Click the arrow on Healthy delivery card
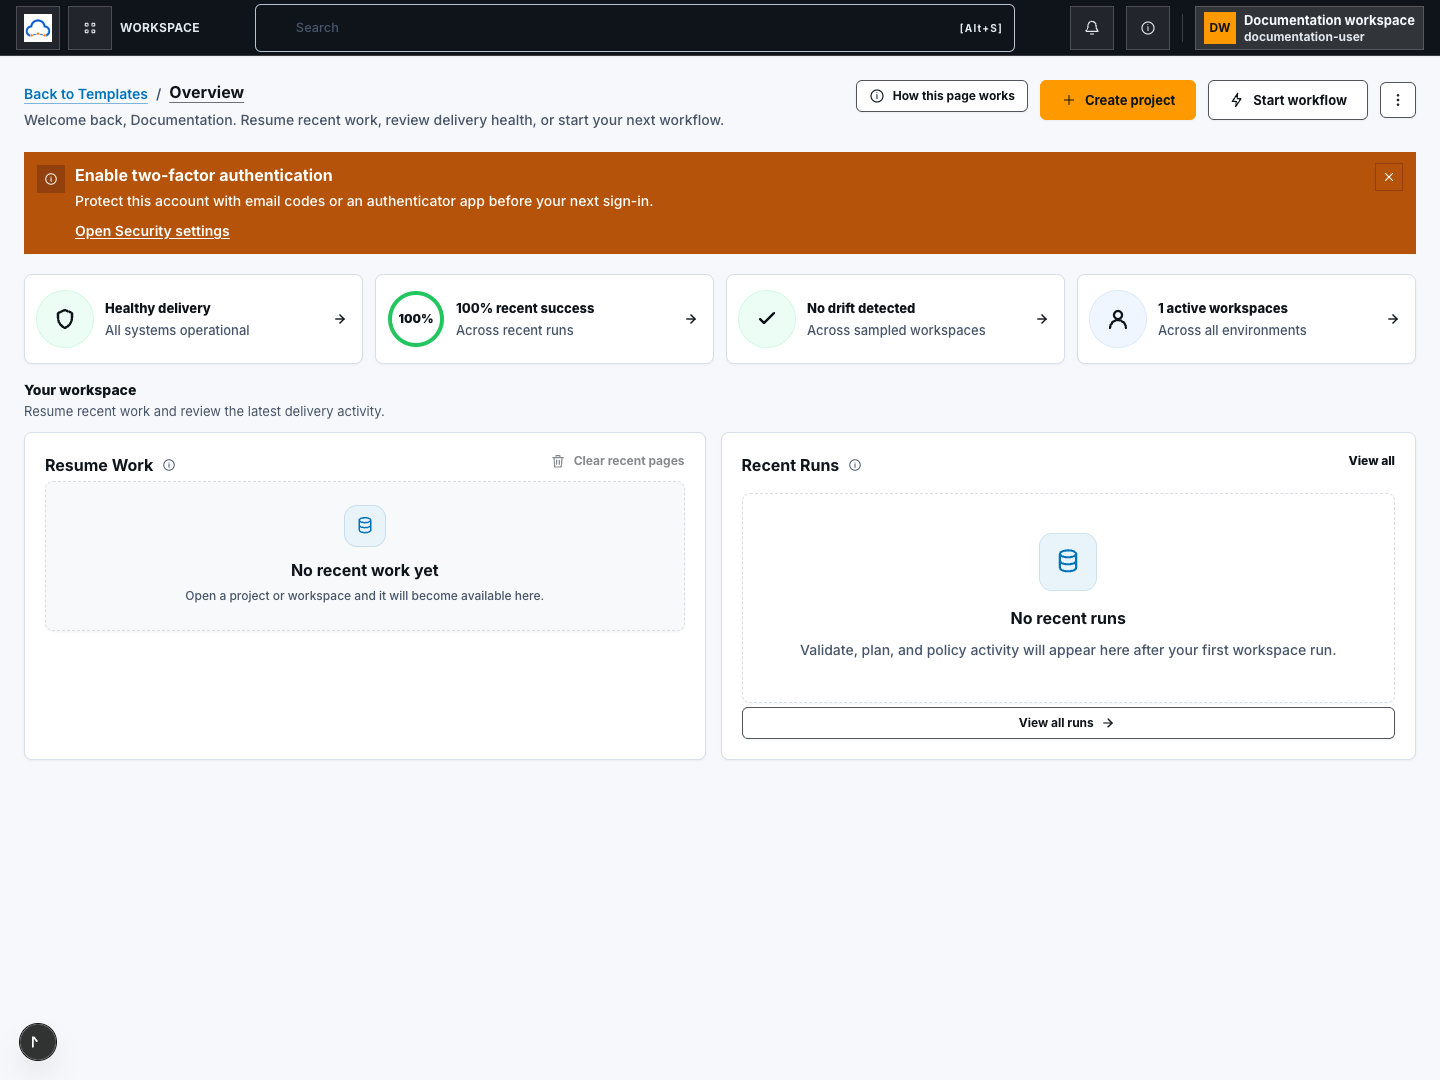Viewport: 1440px width, 1080px height. tap(340, 319)
